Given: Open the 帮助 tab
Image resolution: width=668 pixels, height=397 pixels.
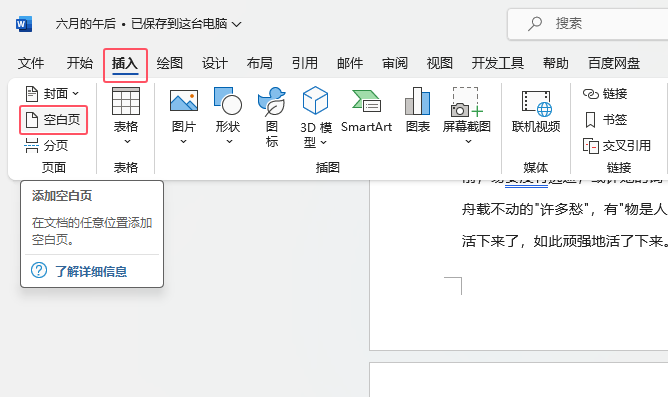Looking at the screenshot, I should [x=556, y=63].
